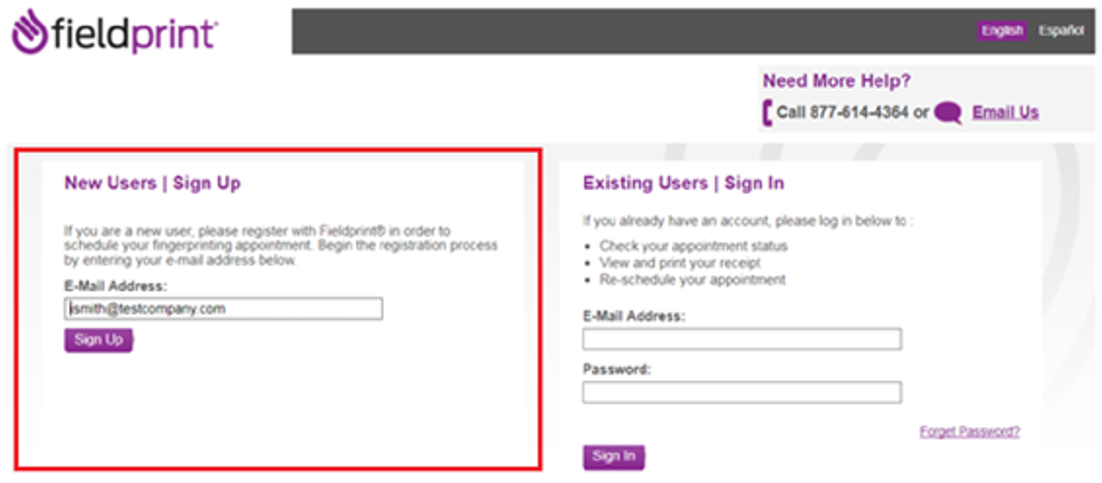Screen dimensions: 1102x483
Task: Select 'Re-schedule your appointment' bullet text
Action: (x=692, y=280)
